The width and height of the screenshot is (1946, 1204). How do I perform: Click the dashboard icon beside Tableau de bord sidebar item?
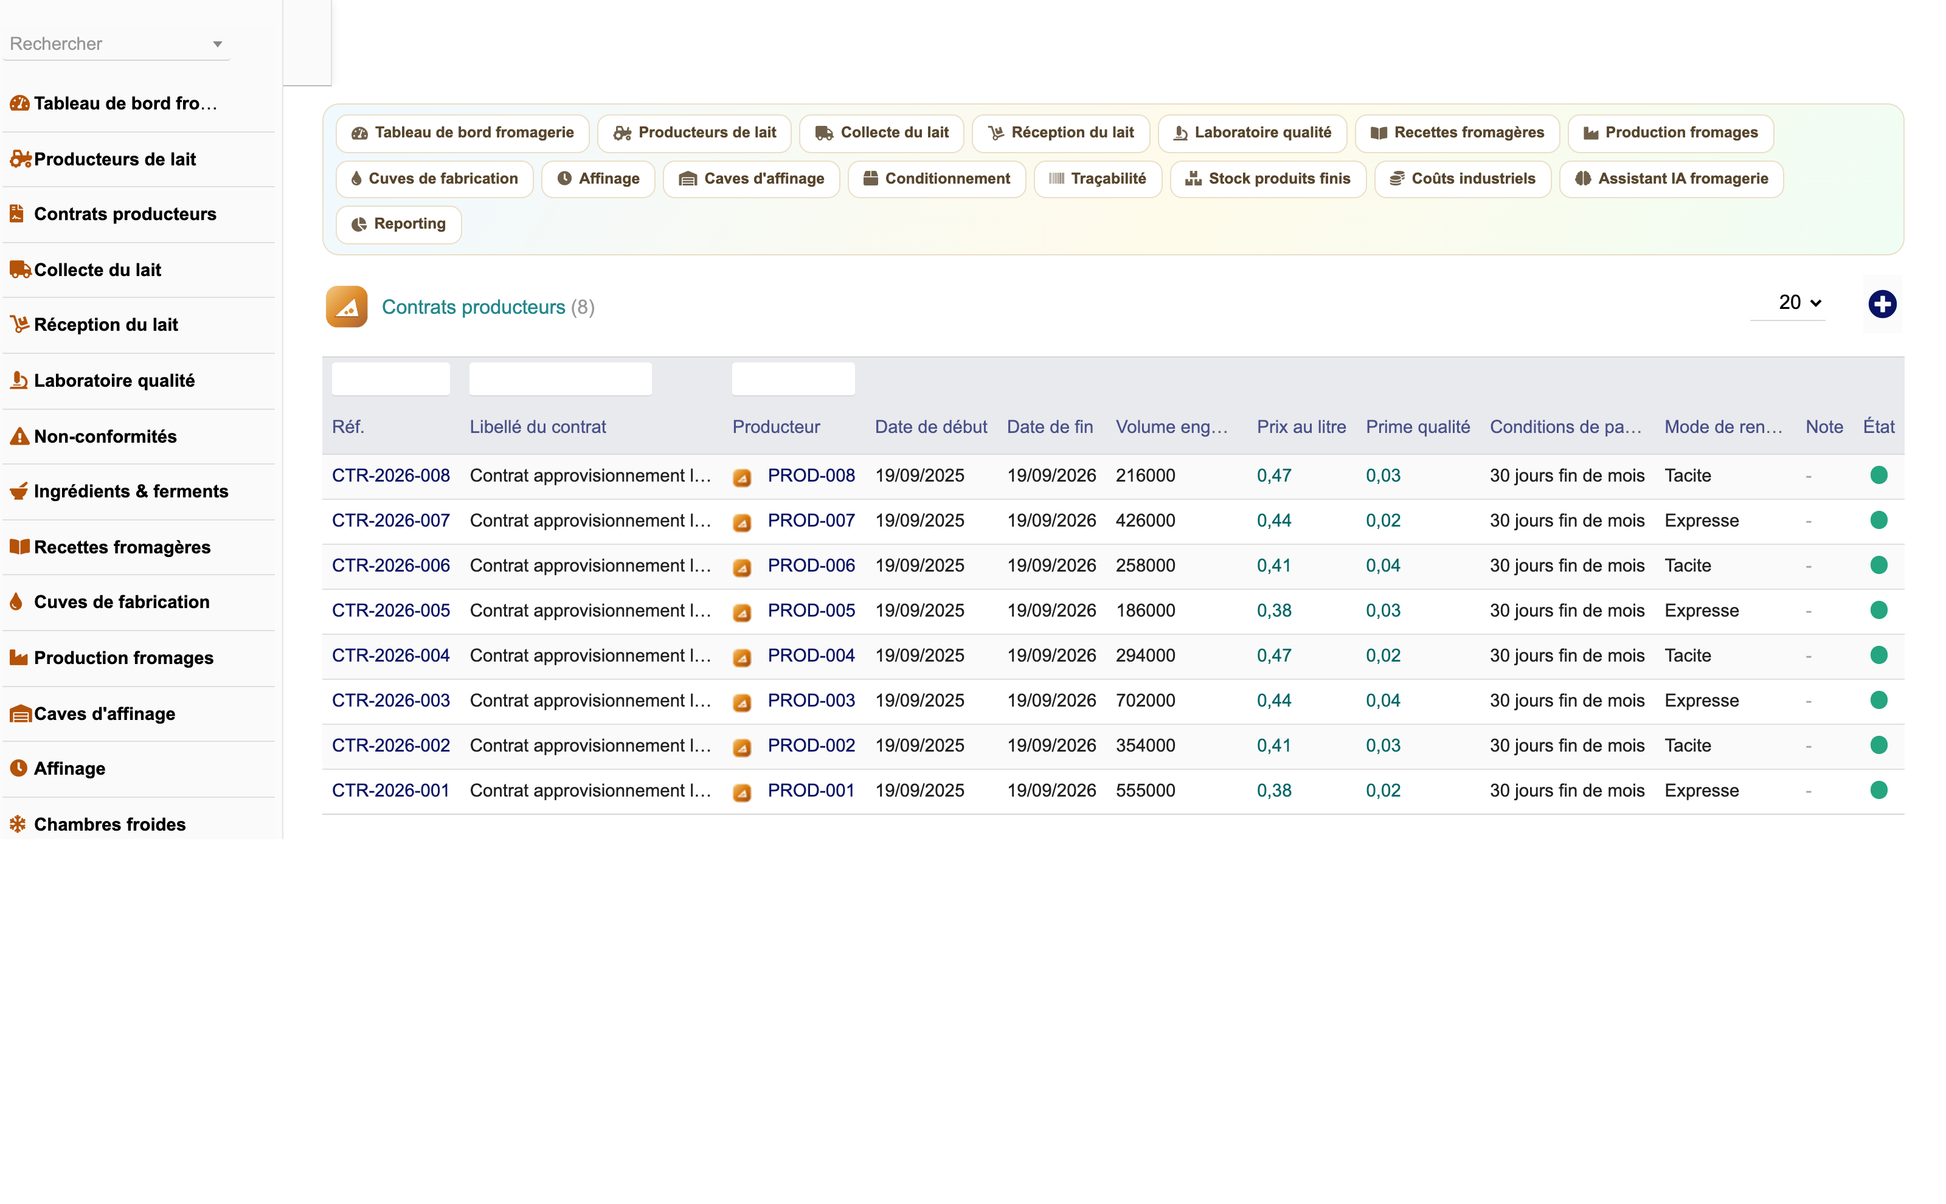point(19,103)
